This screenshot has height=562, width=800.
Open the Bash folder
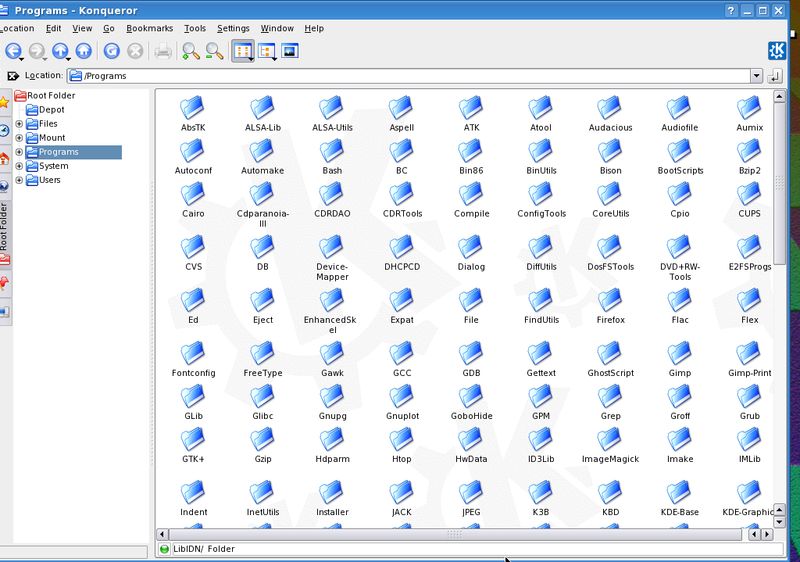[332, 157]
